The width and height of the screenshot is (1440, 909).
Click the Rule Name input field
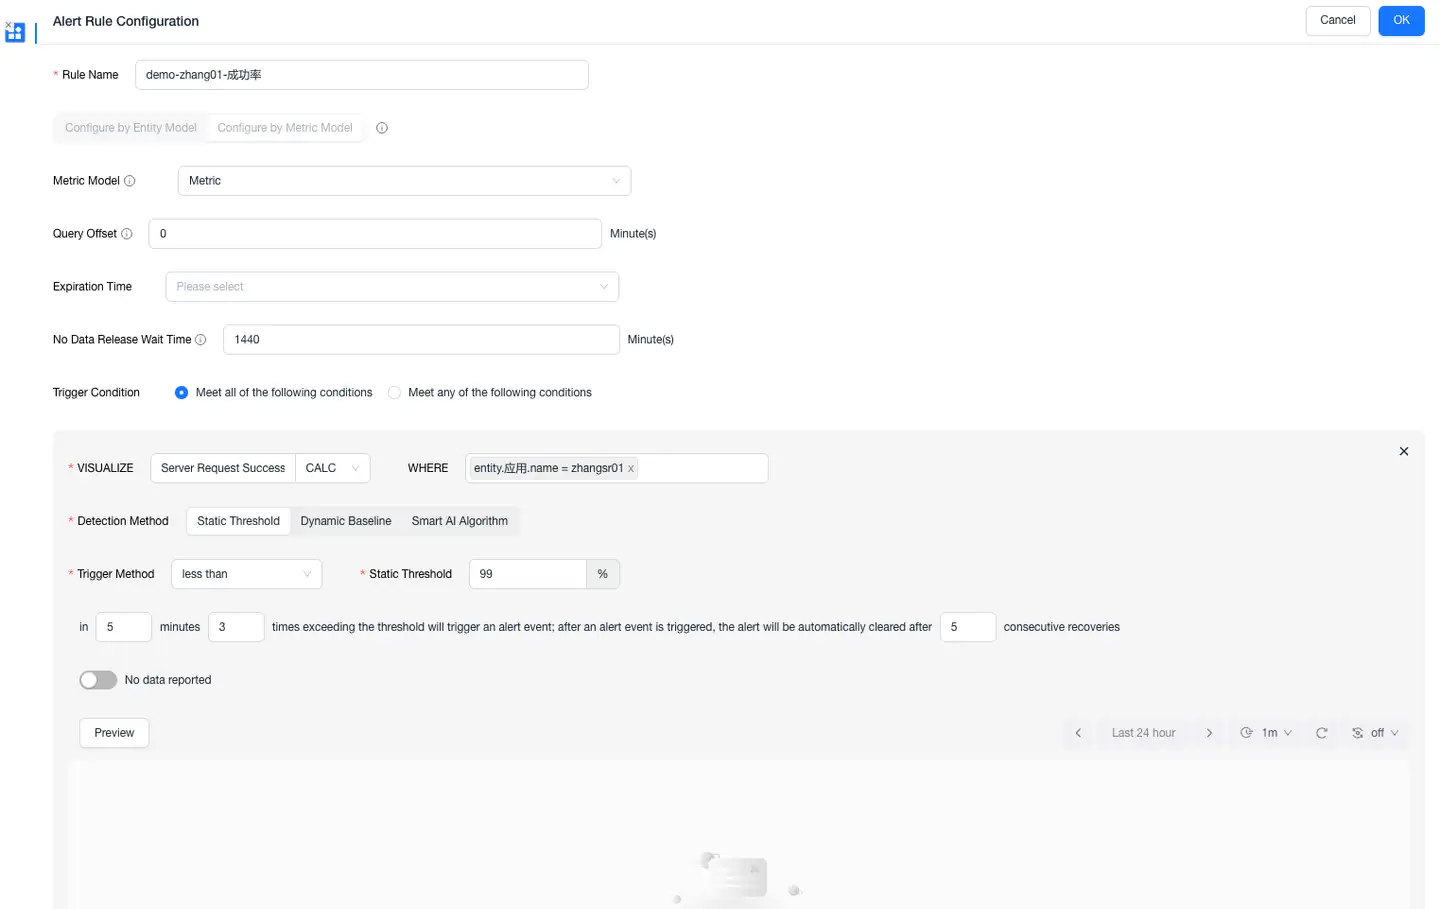[x=361, y=75]
